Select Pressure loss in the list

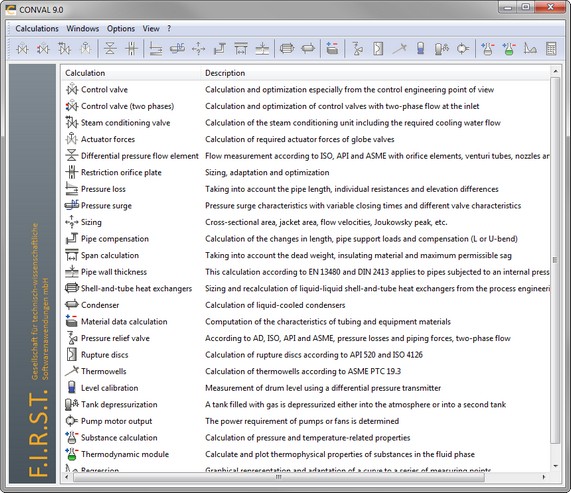[306, 189]
